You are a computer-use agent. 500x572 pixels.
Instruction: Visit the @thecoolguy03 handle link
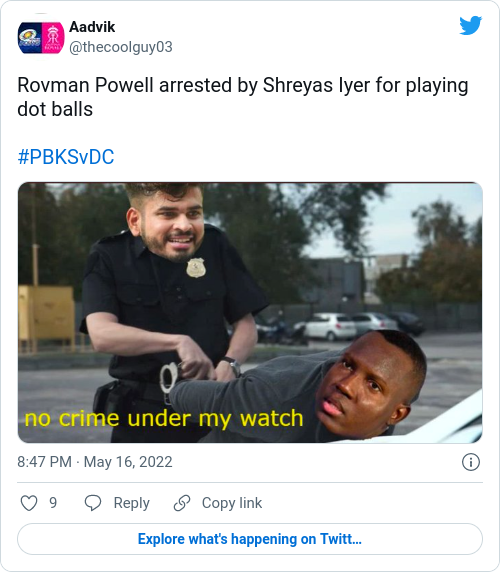121,47
